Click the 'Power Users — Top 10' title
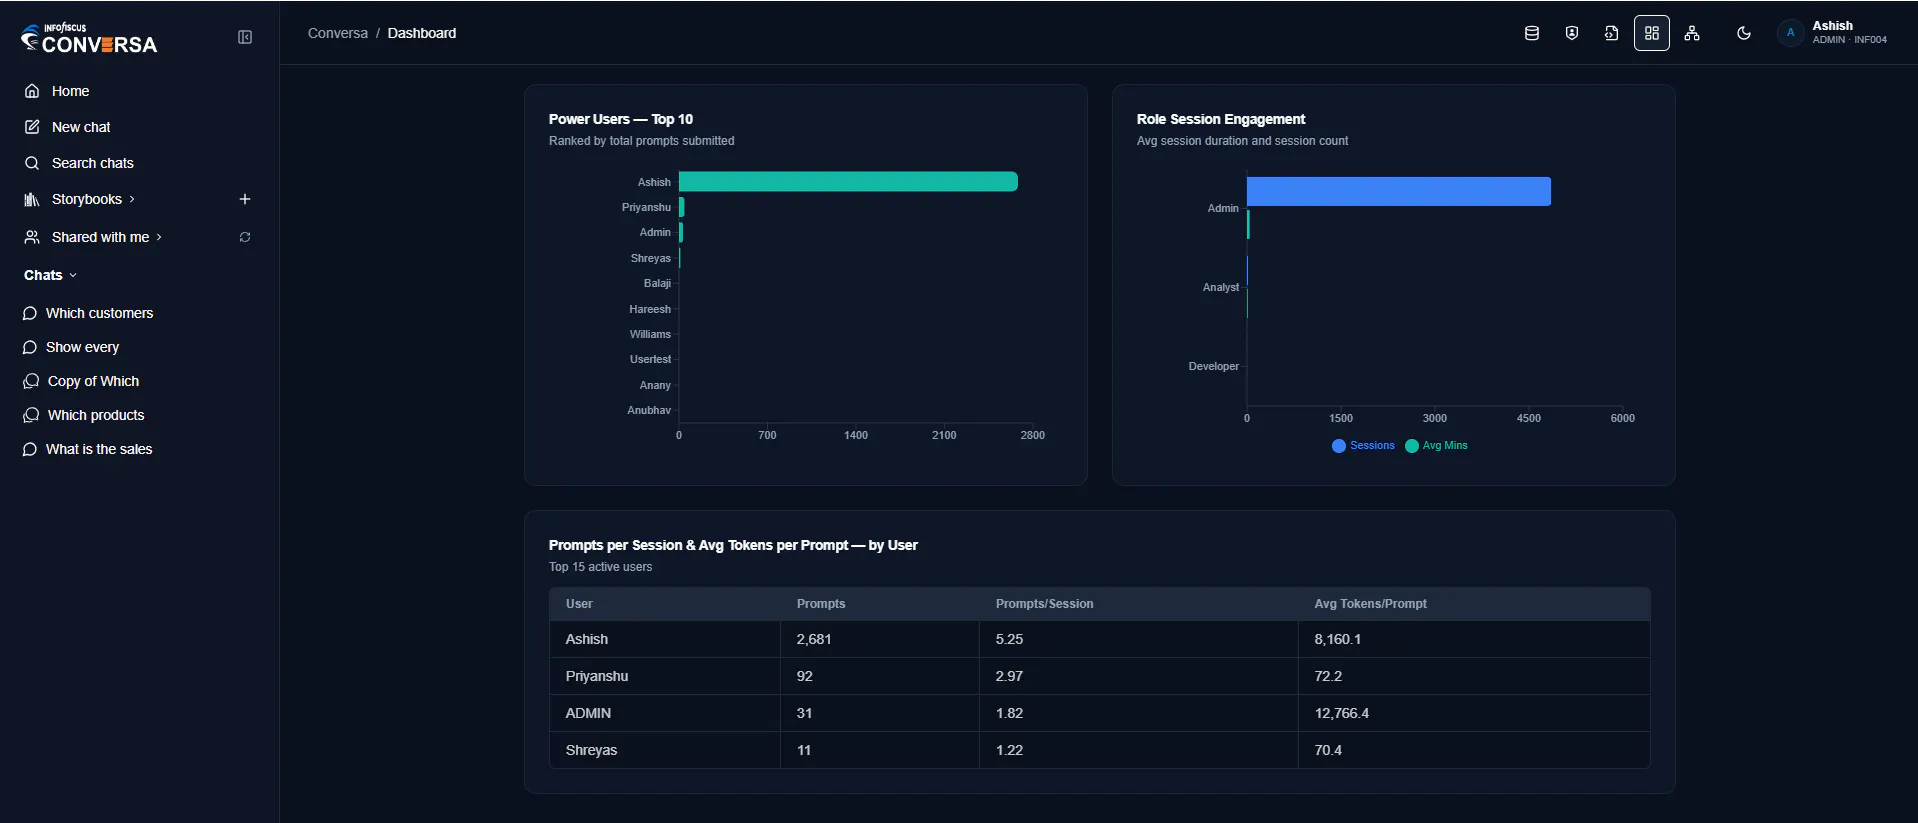The image size is (1918, 823). tap(621, 119)
